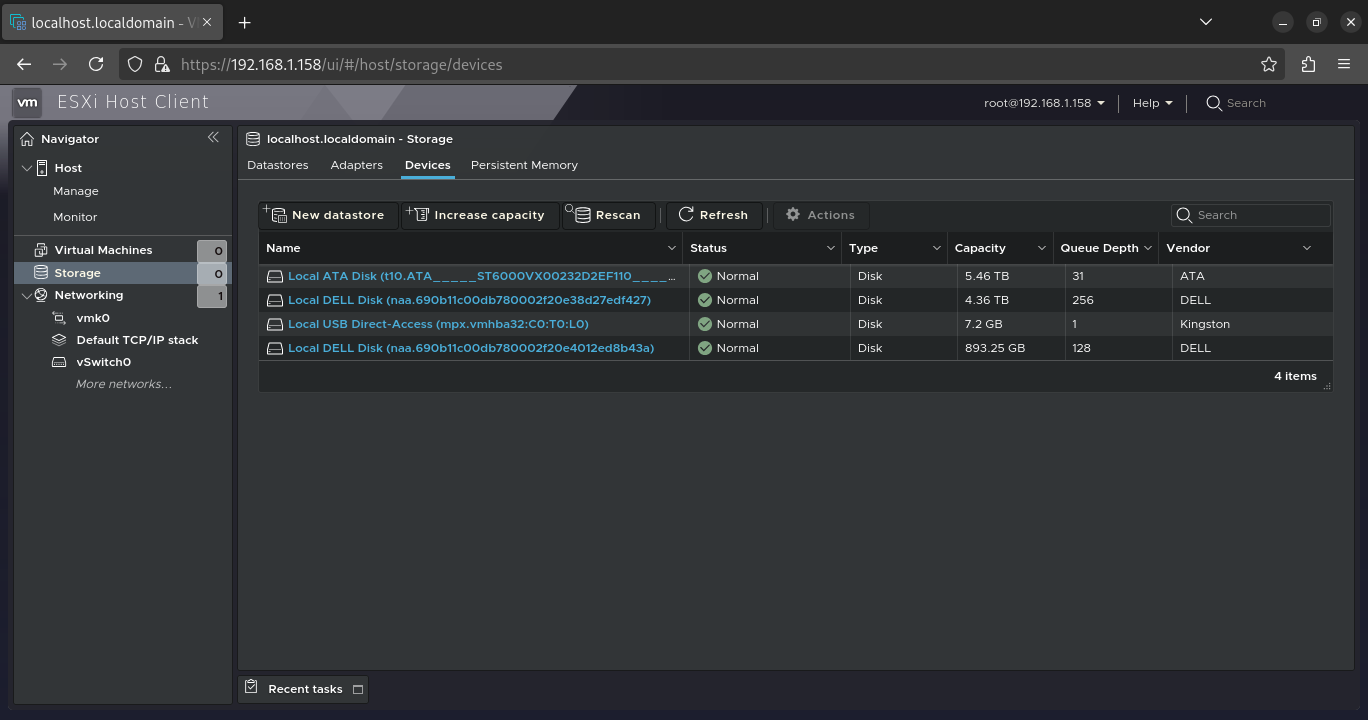The image size is (1368, 720).
Task: Click More networks... link in Navigator
Action: [124, 384]
